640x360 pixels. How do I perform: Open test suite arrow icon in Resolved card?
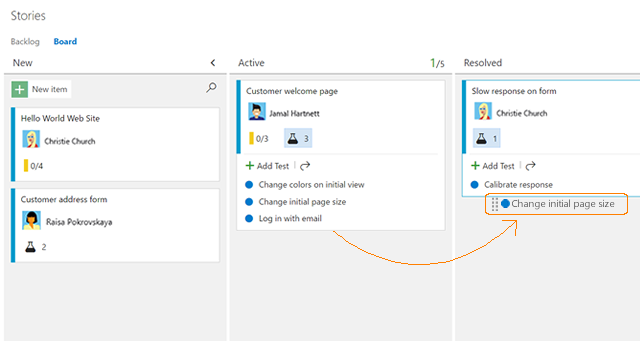(x=530, y=166)
